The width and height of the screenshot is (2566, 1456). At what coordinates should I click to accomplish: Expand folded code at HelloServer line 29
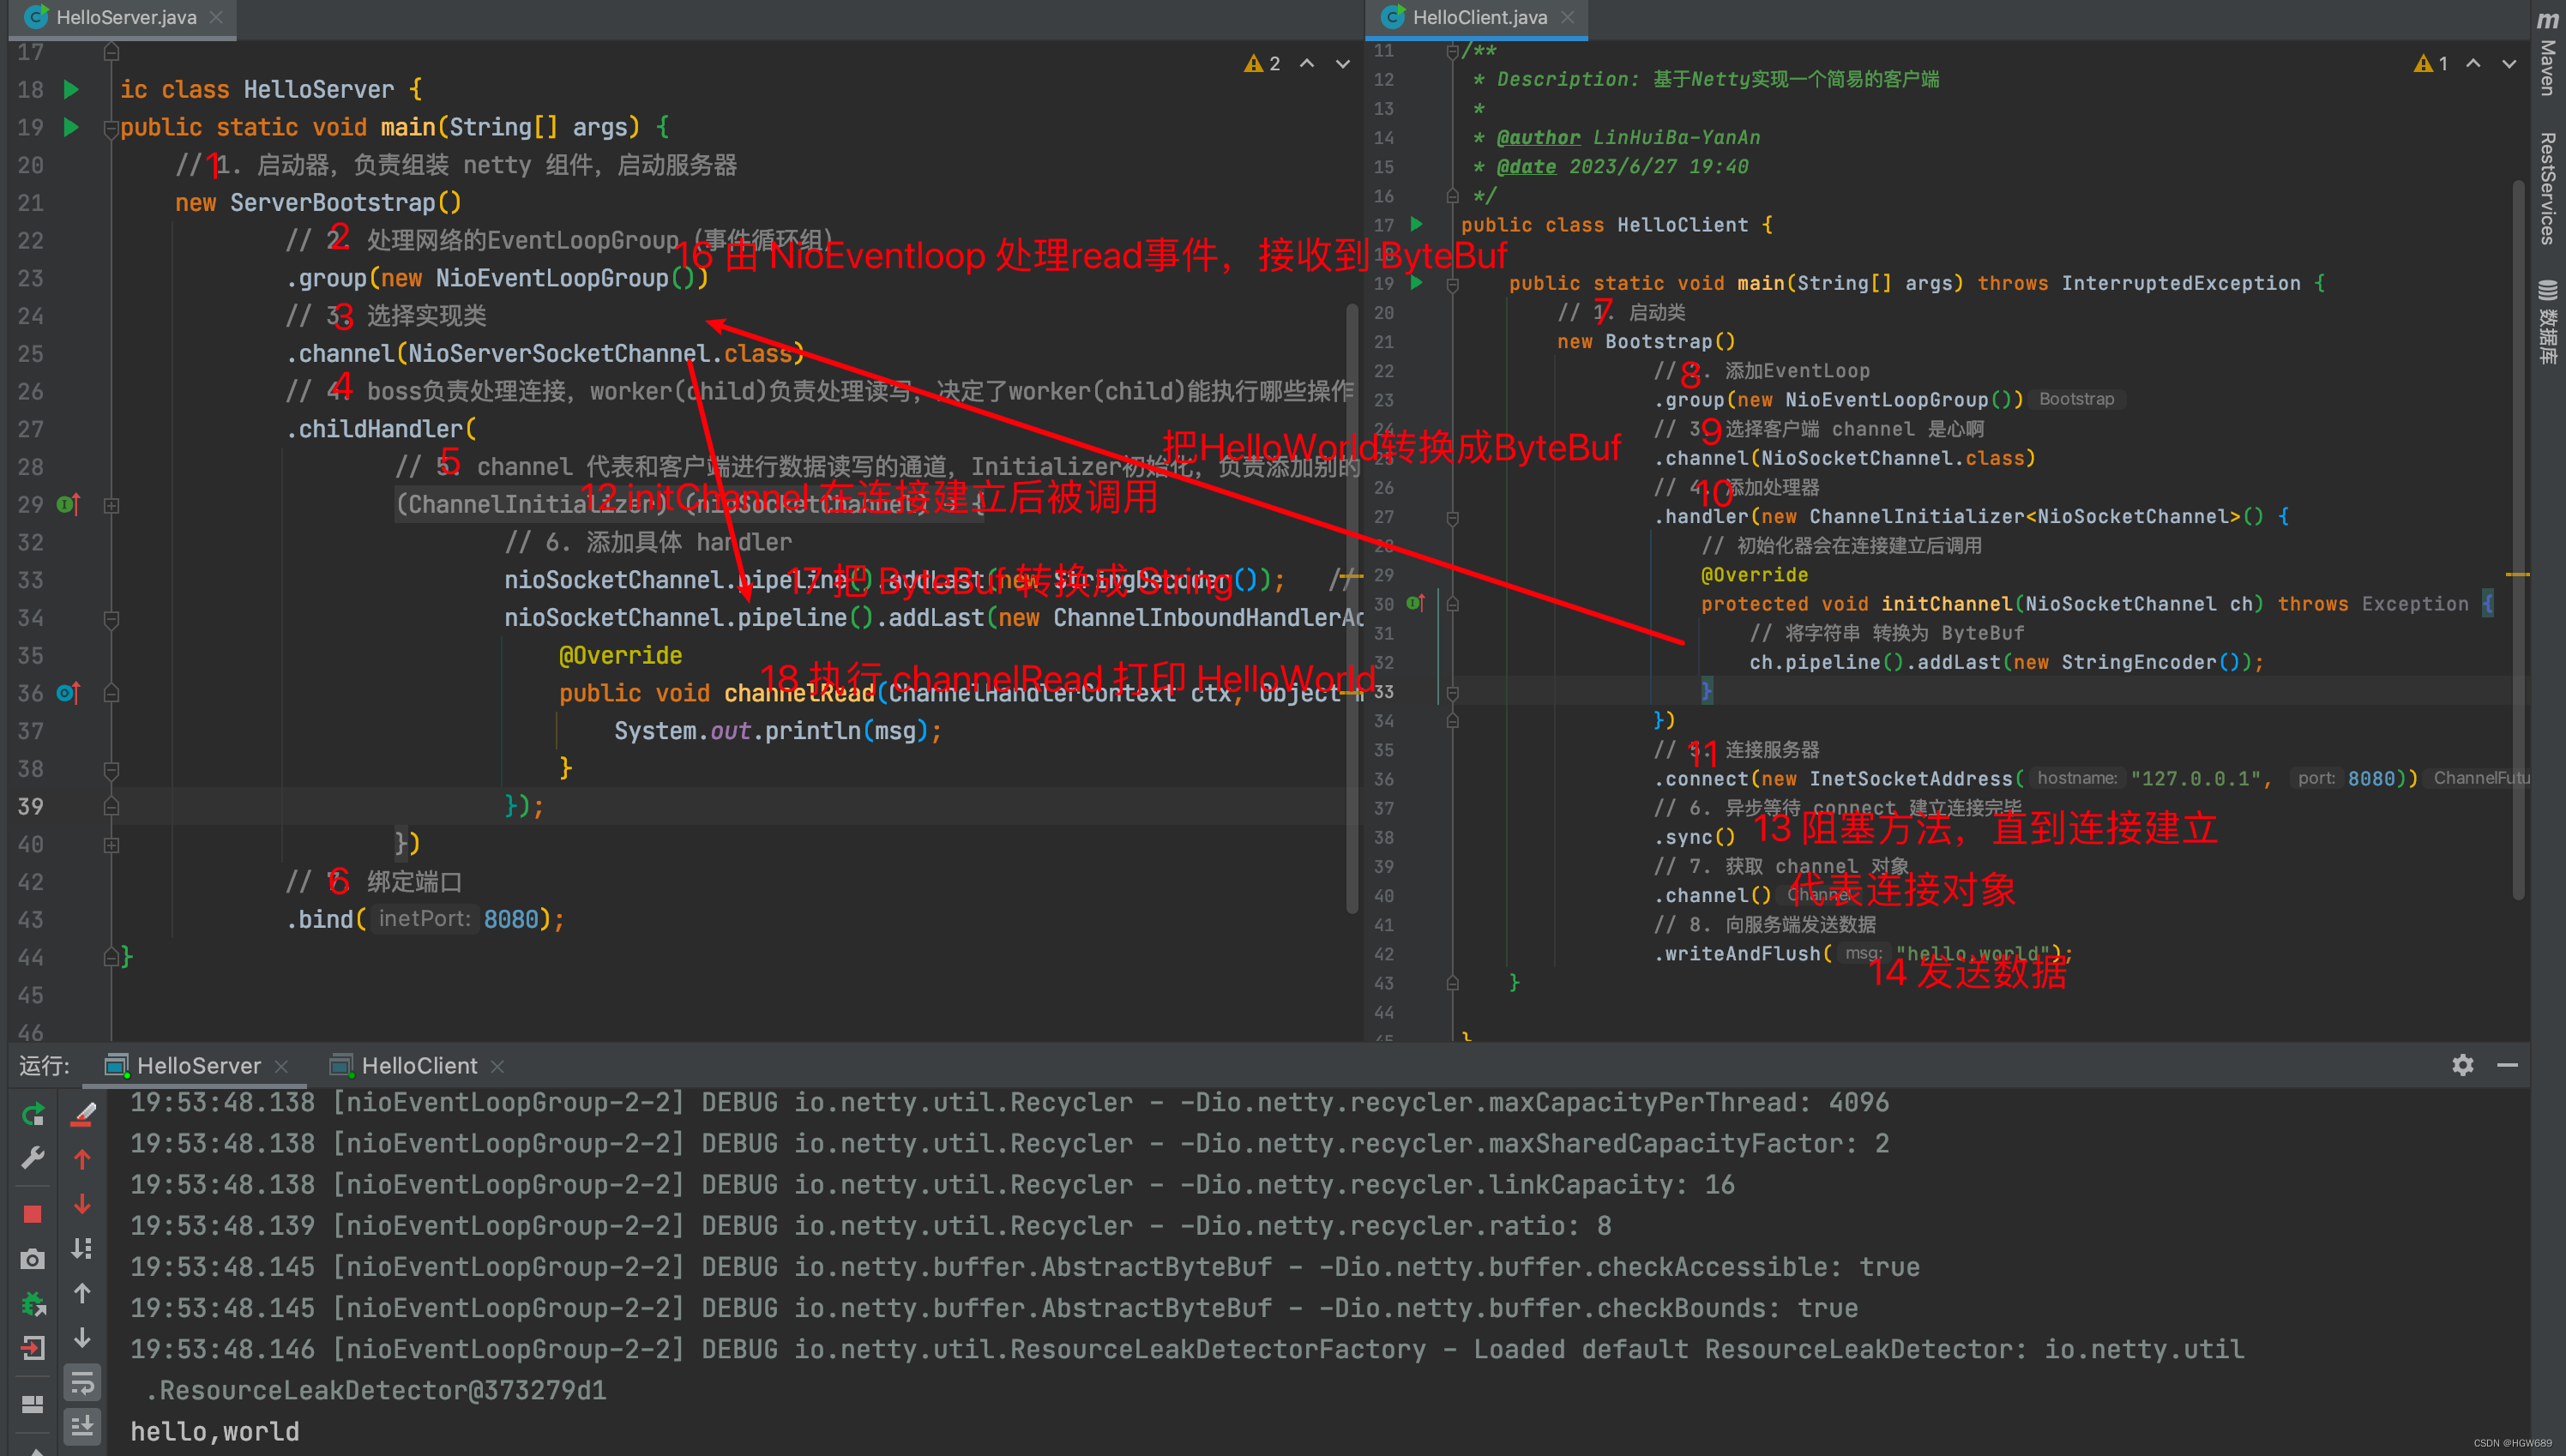[x=112, y=505]
